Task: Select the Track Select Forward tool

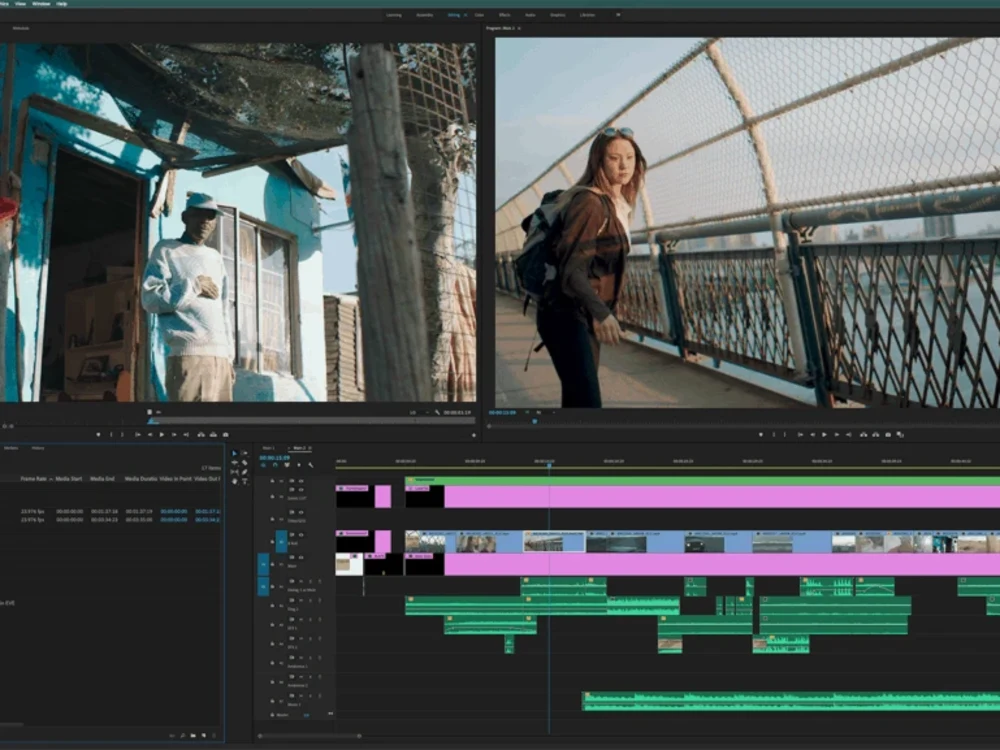Action: pos(244,453)
